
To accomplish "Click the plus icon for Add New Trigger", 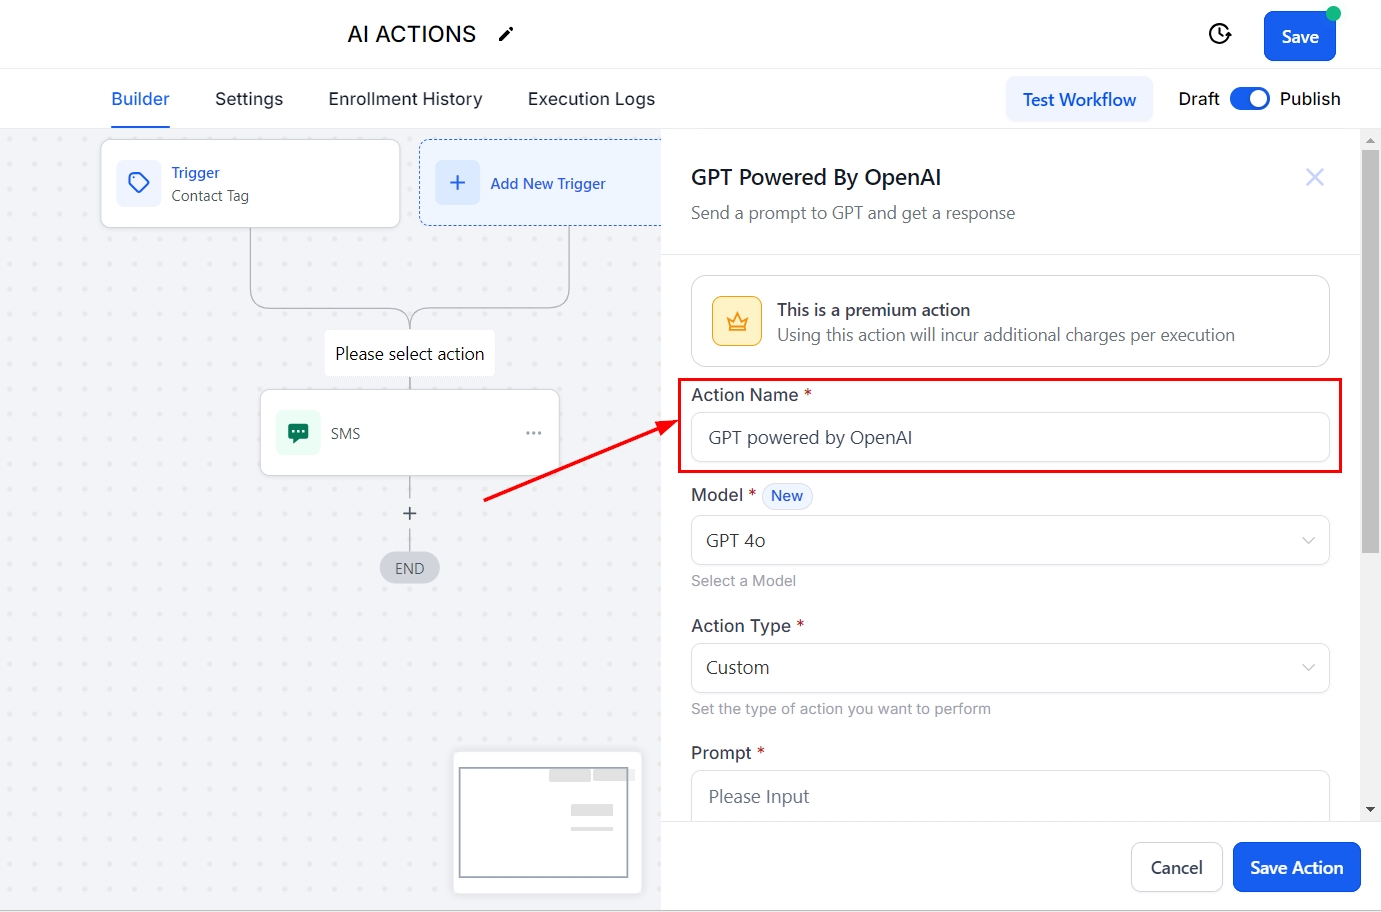I will point(457,183).
